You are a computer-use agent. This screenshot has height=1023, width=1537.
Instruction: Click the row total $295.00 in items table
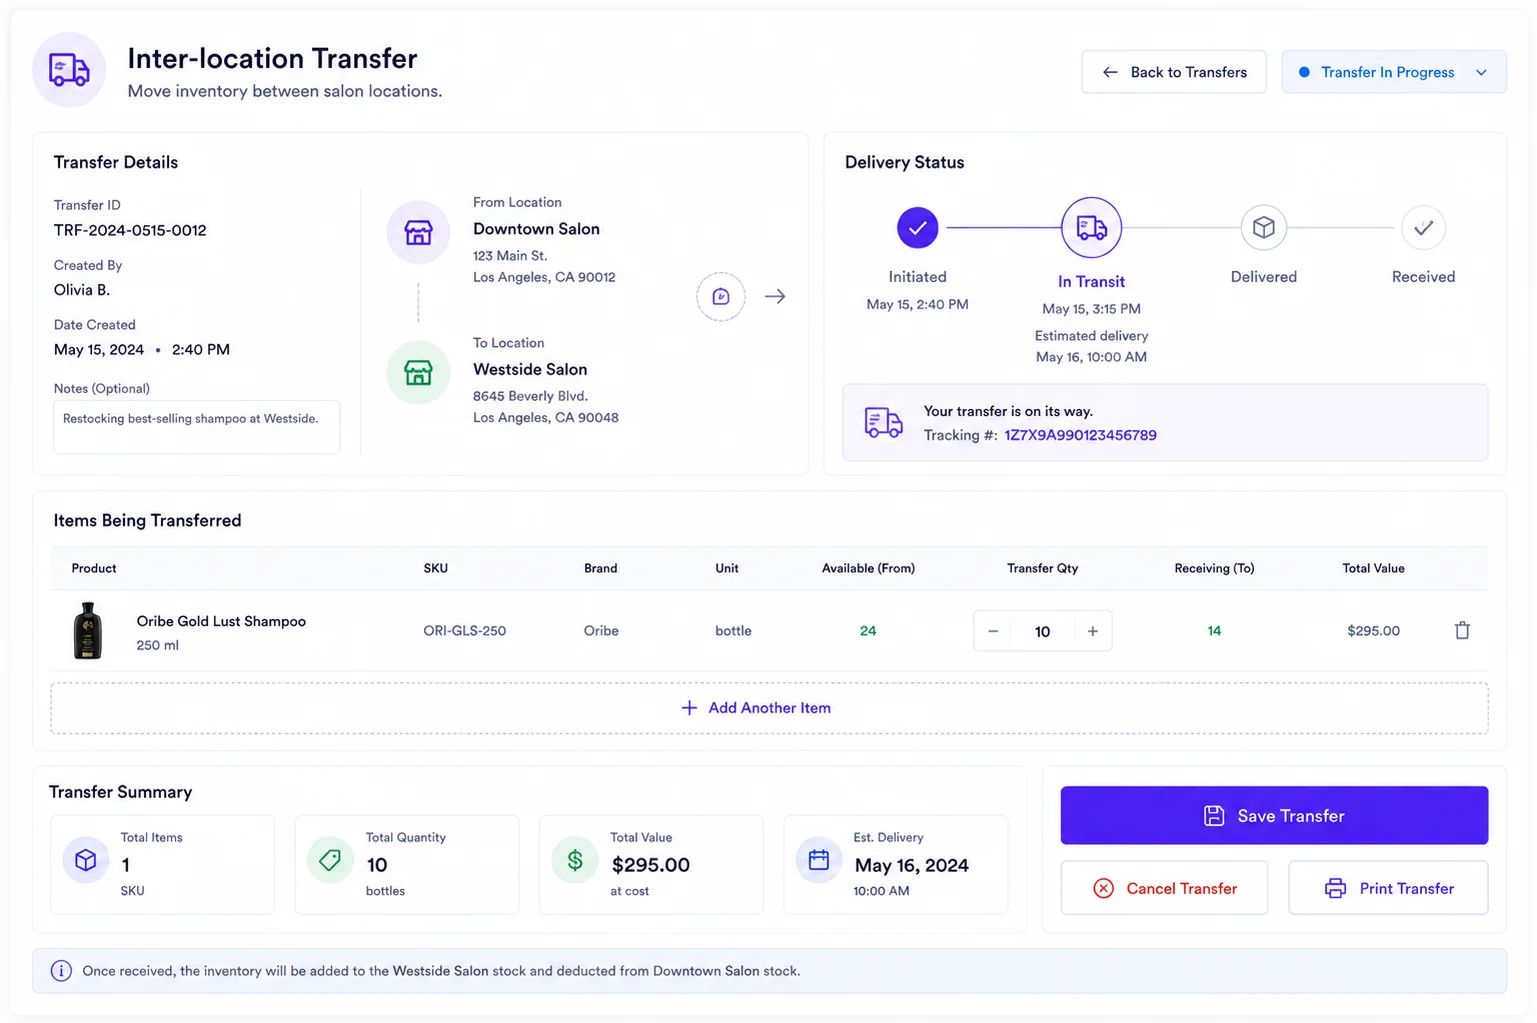(1373, 631)
